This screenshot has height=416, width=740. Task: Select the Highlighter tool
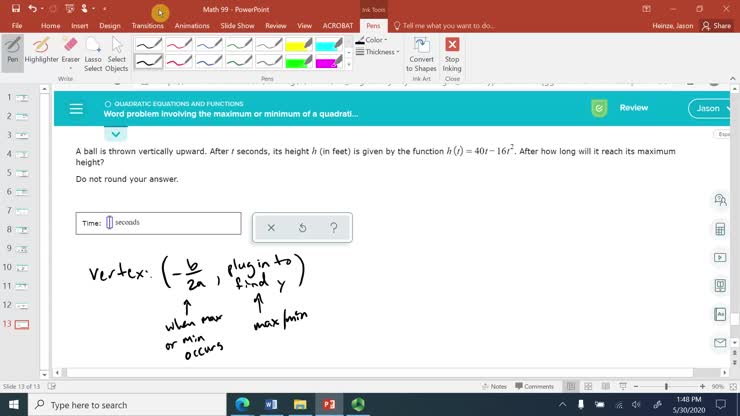point(42,52)
